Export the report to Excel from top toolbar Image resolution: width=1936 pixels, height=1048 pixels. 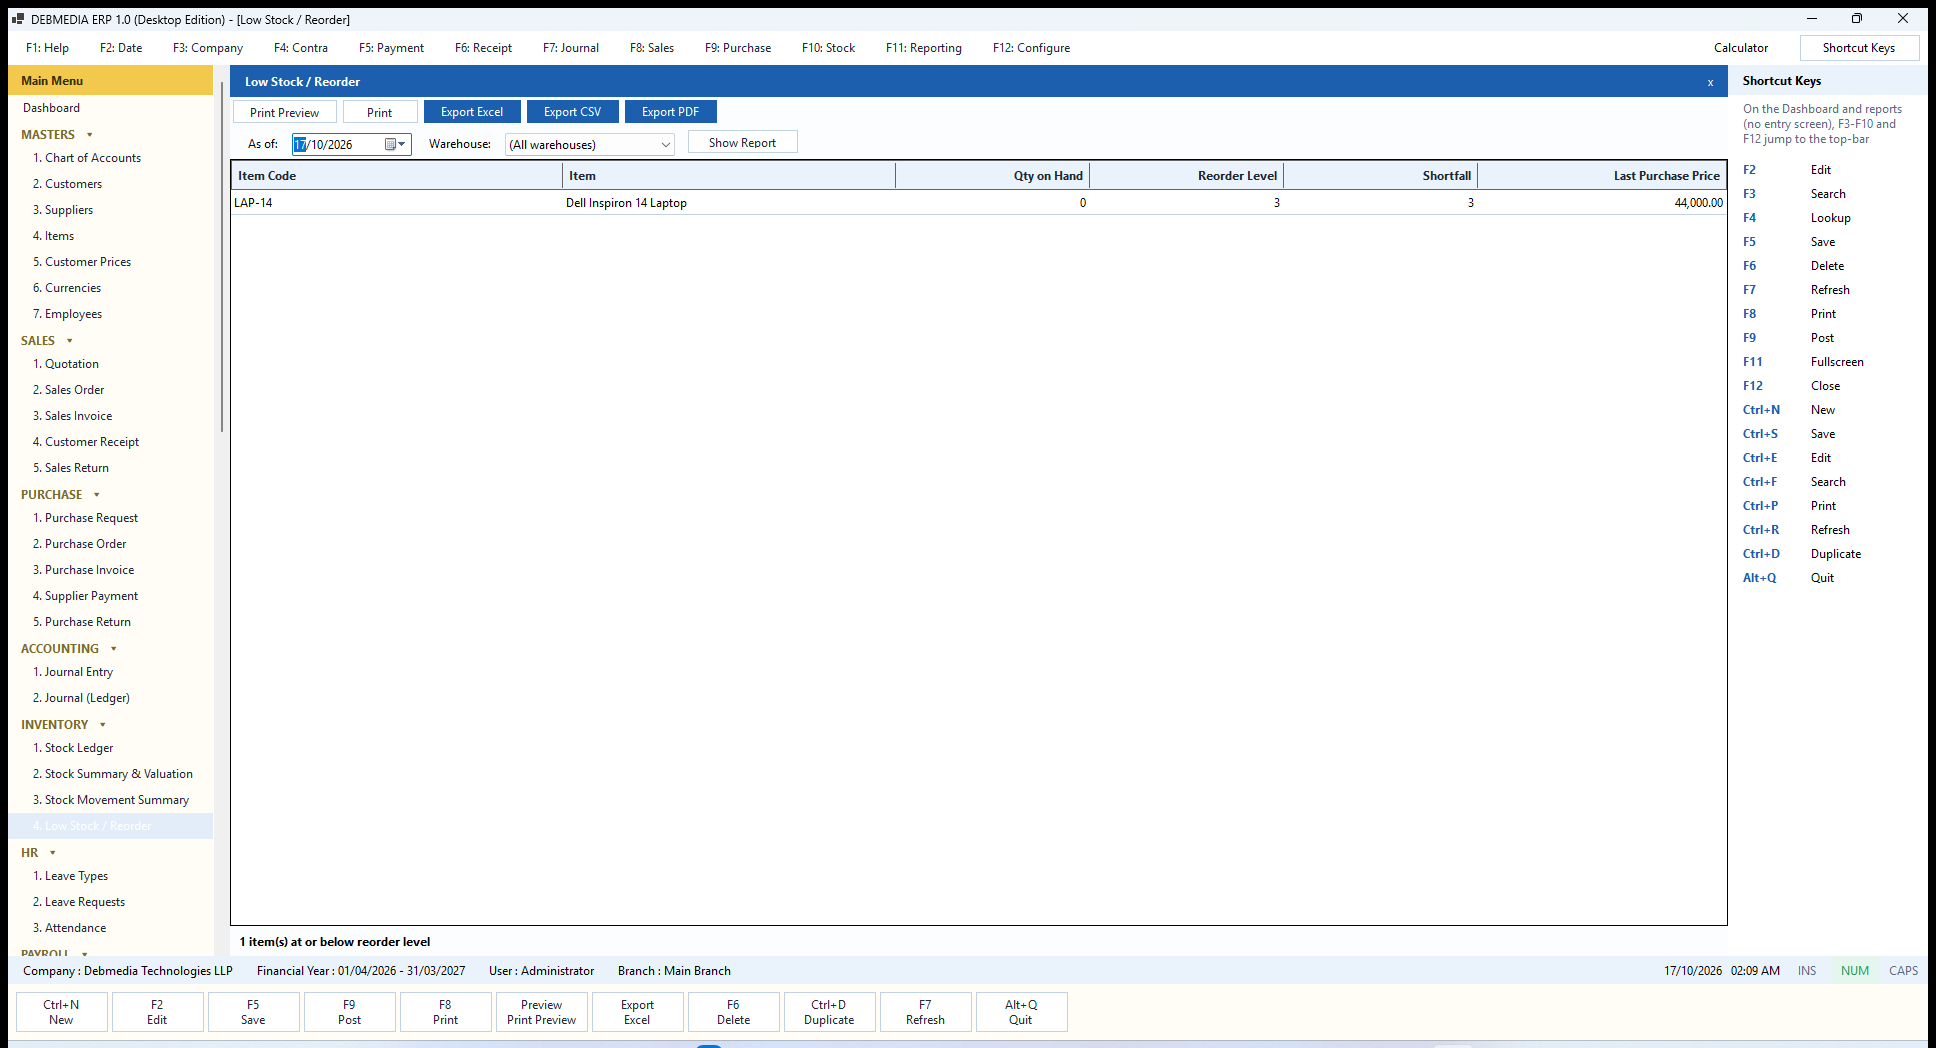coord(472,112)
